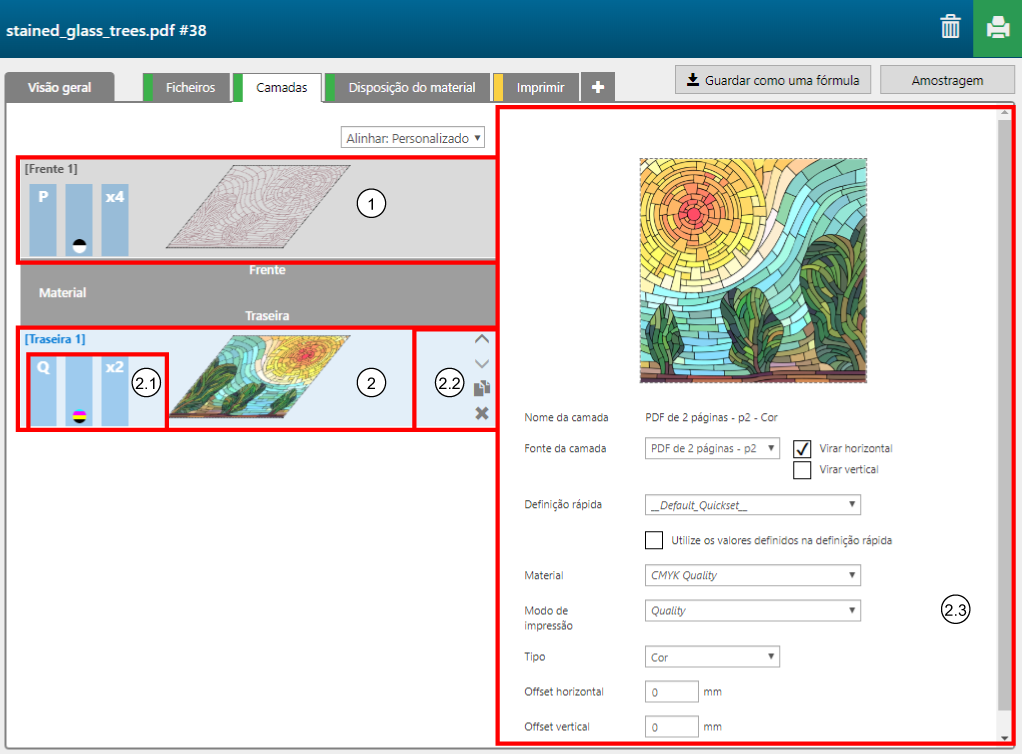Click the 'Material' label in the gray bar

pos(63,293)
